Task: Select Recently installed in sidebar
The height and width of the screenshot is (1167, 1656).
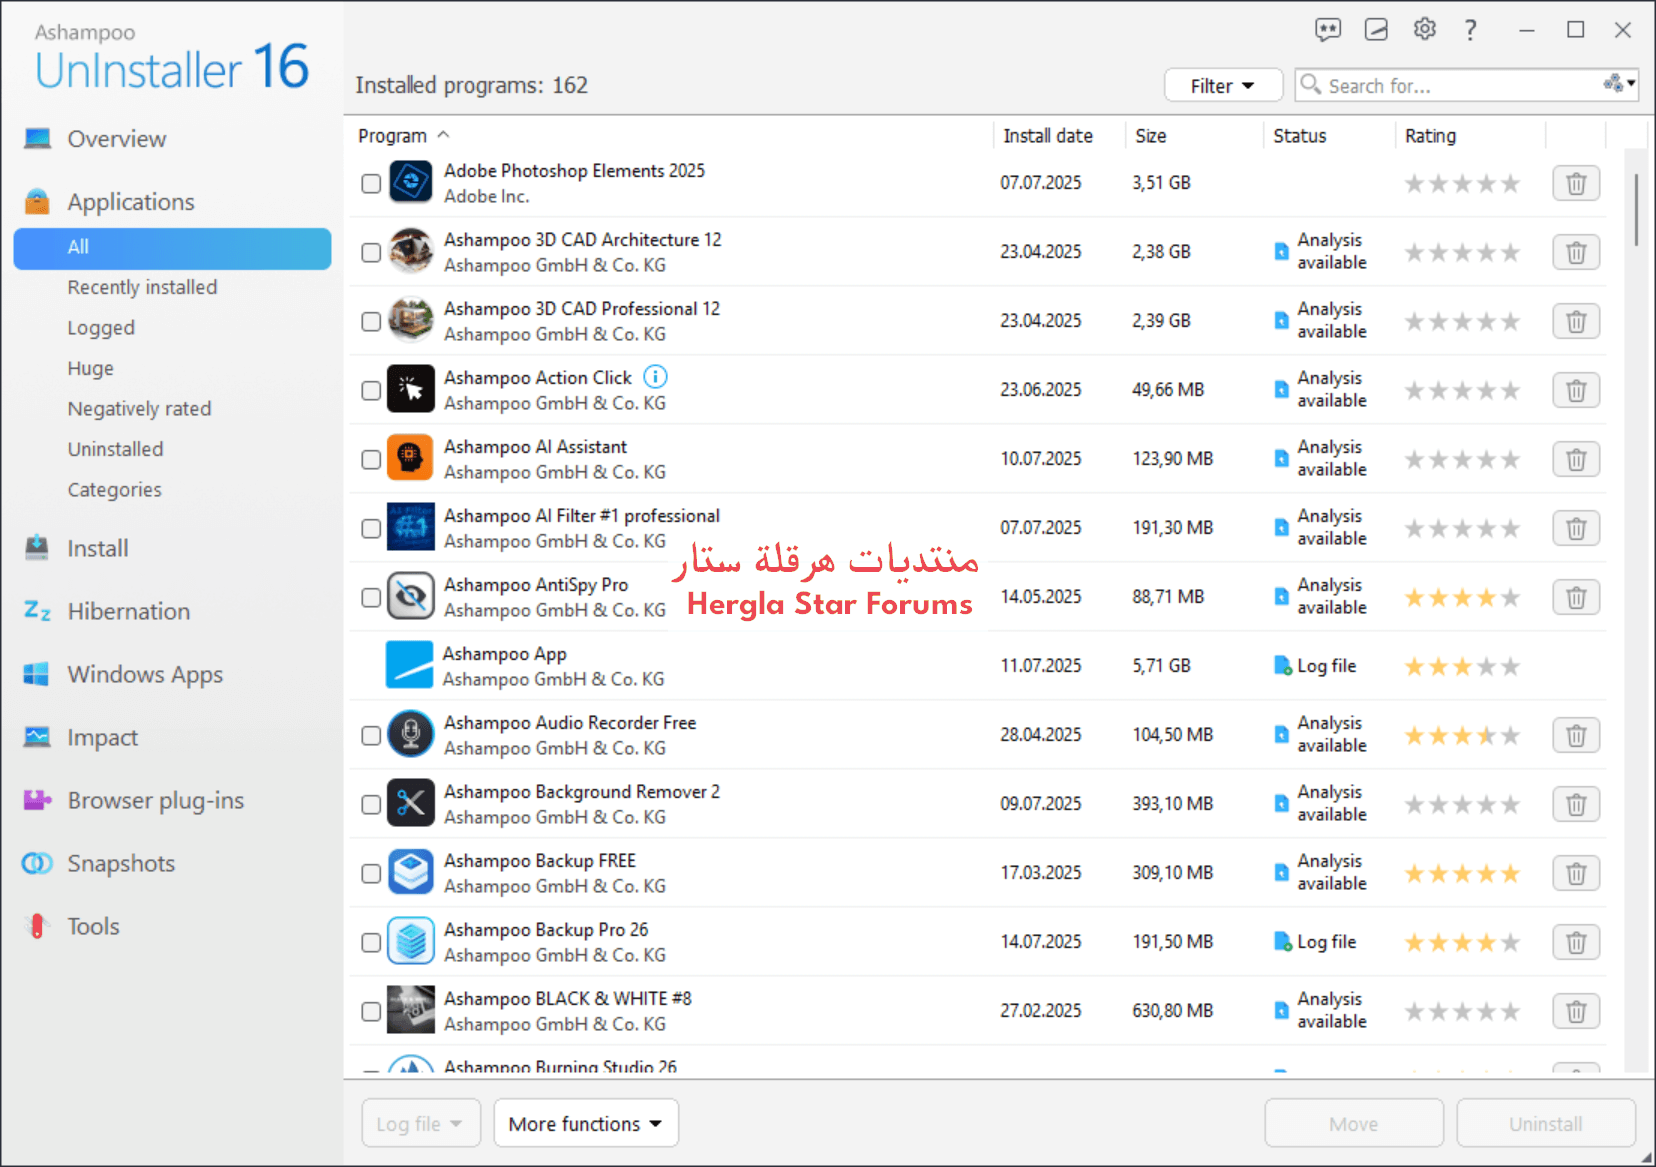Action: tap(142, 287)
